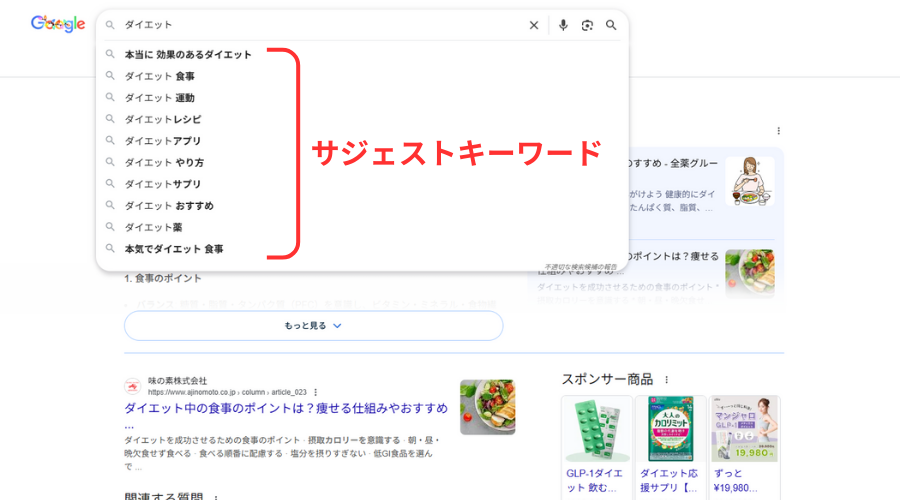Open the options dots beside スポンサー商品
The height and width of the screenshot is (500, 900).
[x=666, y=379]
